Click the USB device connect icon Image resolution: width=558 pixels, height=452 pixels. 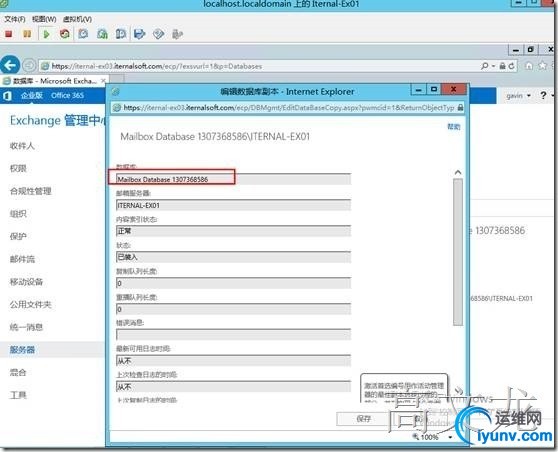tap(177, 34)
